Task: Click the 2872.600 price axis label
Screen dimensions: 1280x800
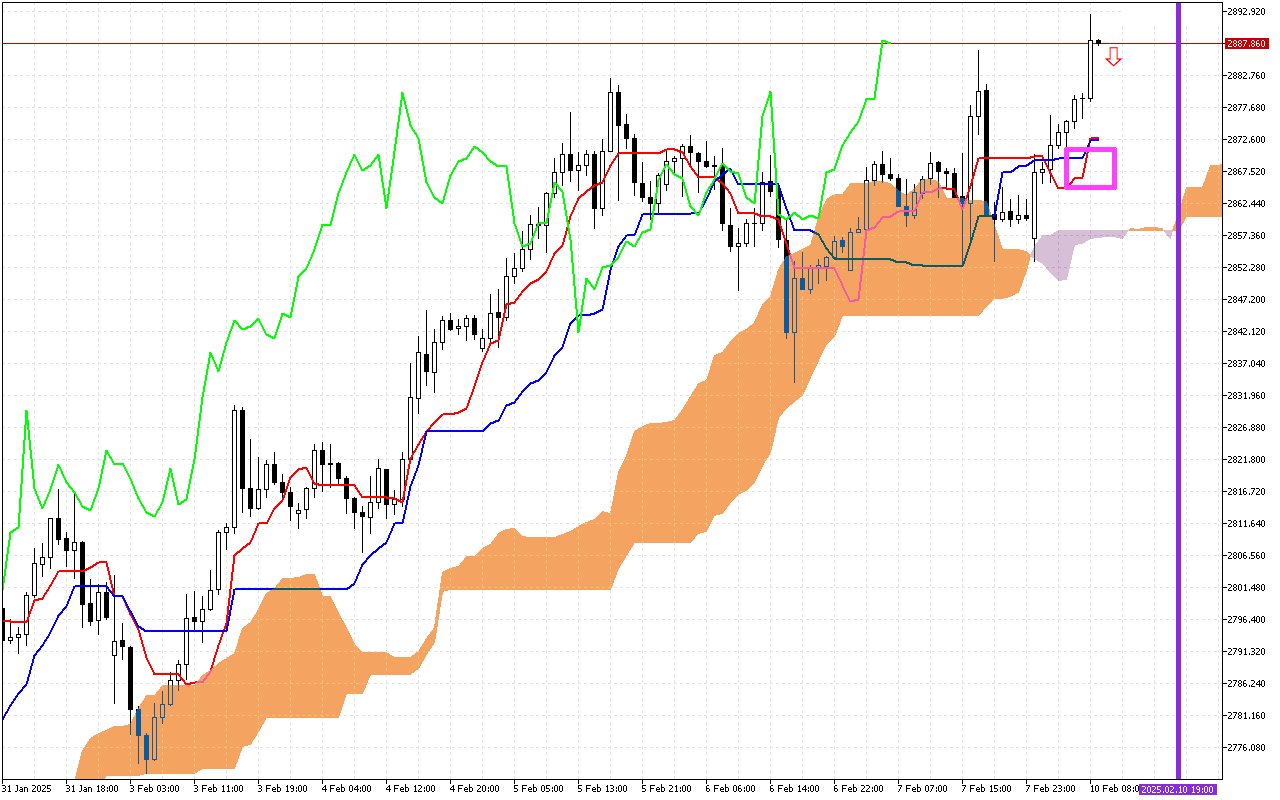Action: pyautogui.click(x=1245, y=139)
